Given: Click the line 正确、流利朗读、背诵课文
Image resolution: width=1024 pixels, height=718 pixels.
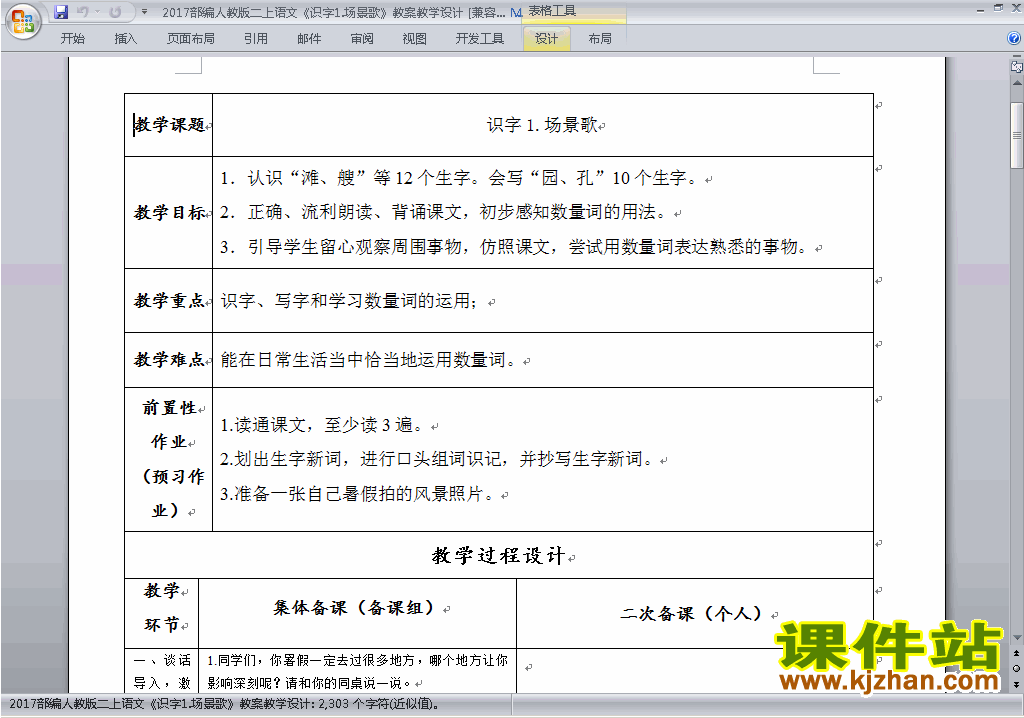Looking at the screenshot, I should point(446,212).
